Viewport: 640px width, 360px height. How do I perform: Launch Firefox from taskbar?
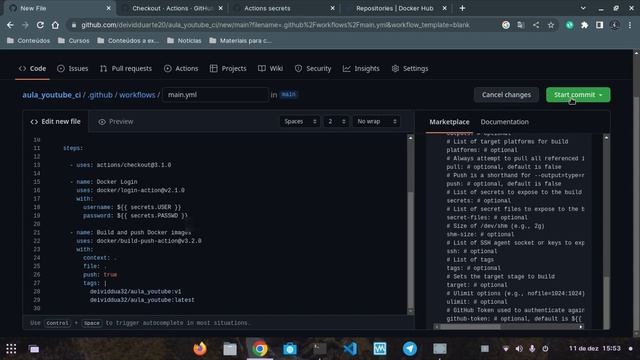[200, 349]
